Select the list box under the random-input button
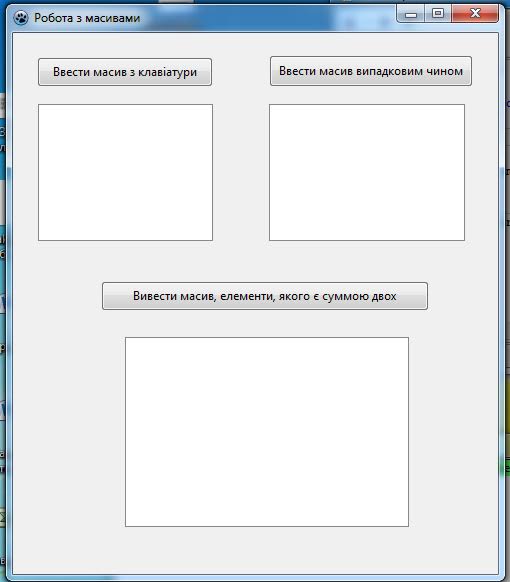This screenshot has width=510, height=582. click(x=367, y=172)
